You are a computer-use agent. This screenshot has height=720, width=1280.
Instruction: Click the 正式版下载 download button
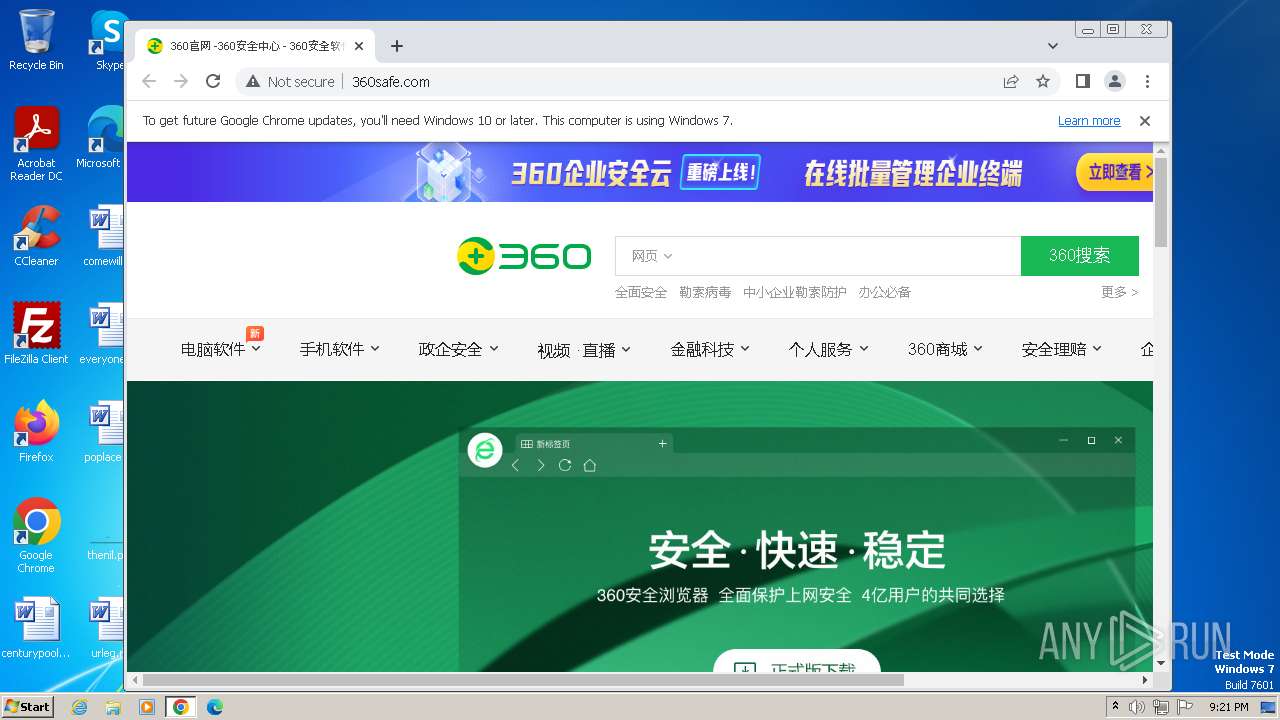[796, 661]
